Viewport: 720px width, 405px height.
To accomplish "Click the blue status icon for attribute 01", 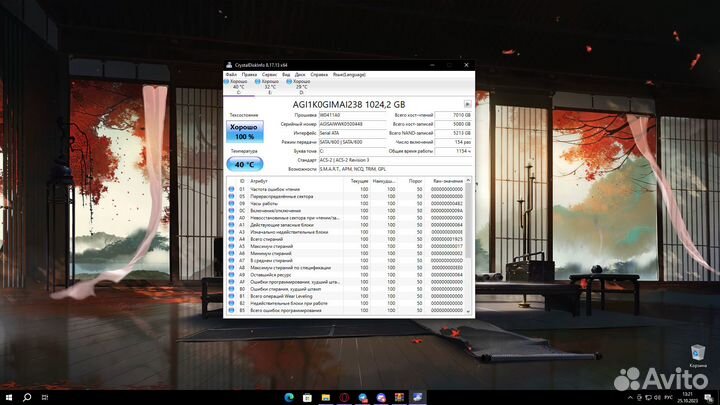I will coord(230,189).
